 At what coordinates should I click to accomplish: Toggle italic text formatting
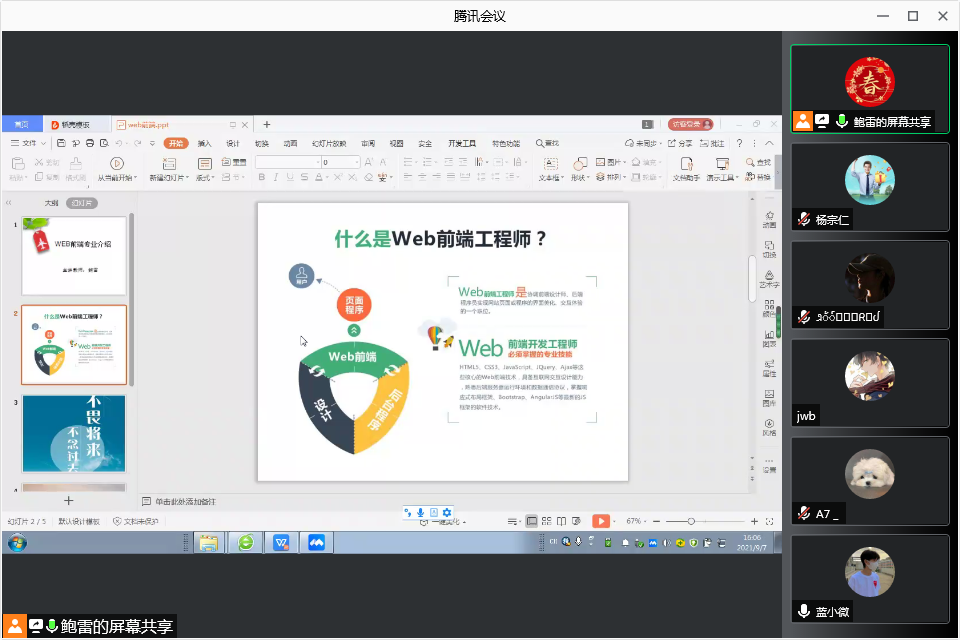tap(276, 178)
